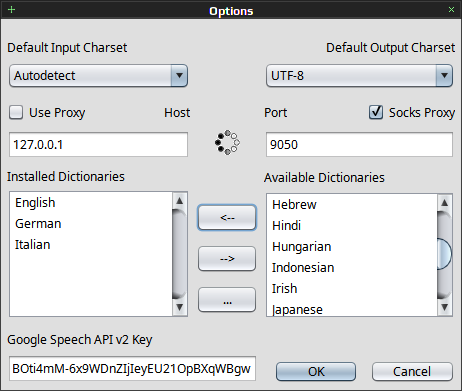Focus the Host field containing 127.0.0.1
This screenshot has width=462, height=391.
pyautogui.click(x=98, y=144)
